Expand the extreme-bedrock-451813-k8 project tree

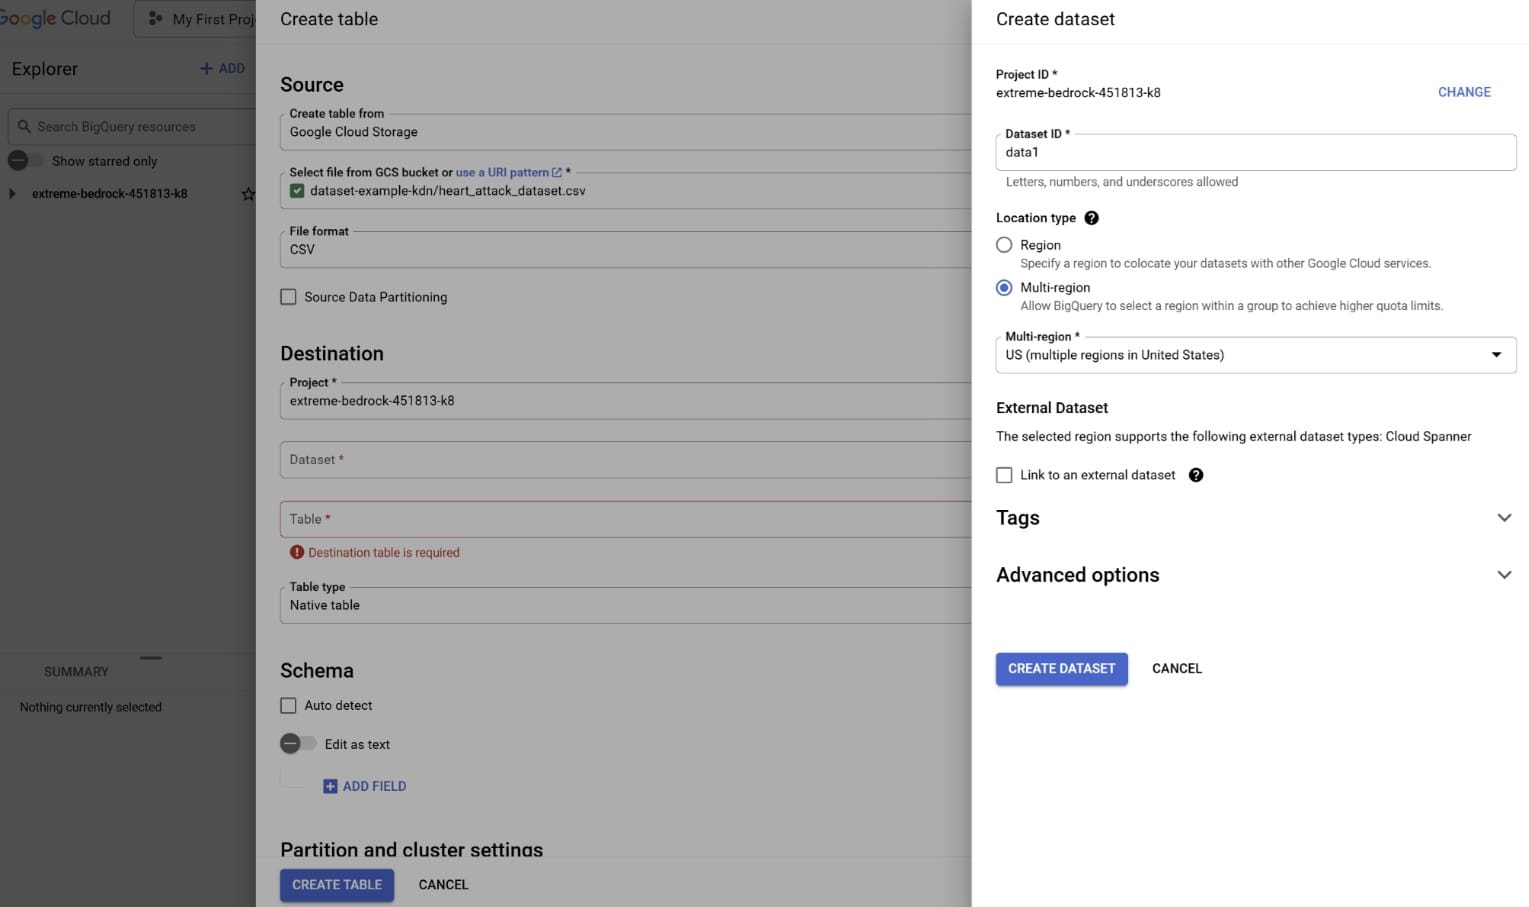pos(12,194)
